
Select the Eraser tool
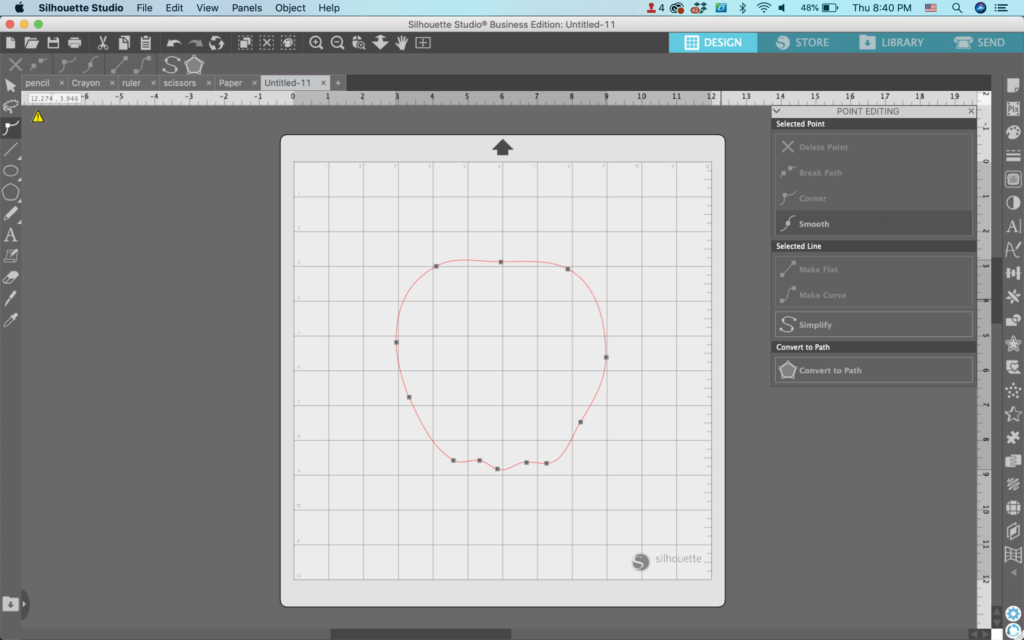click(x=10, y=278)
